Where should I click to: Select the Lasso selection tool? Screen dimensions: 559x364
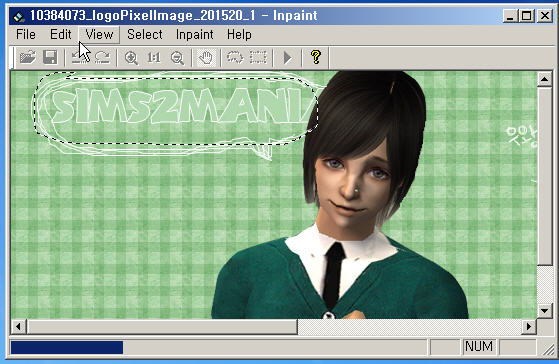(235, 57)
